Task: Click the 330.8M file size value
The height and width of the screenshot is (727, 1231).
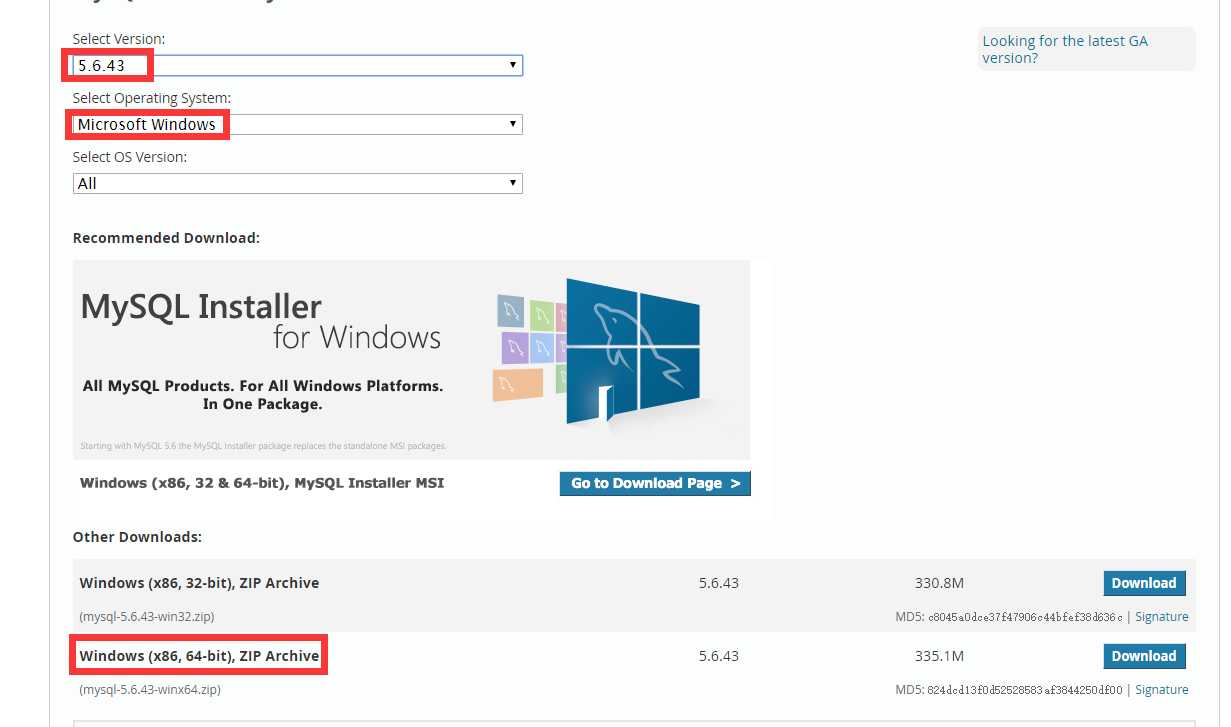Action: tap(939, 583)
